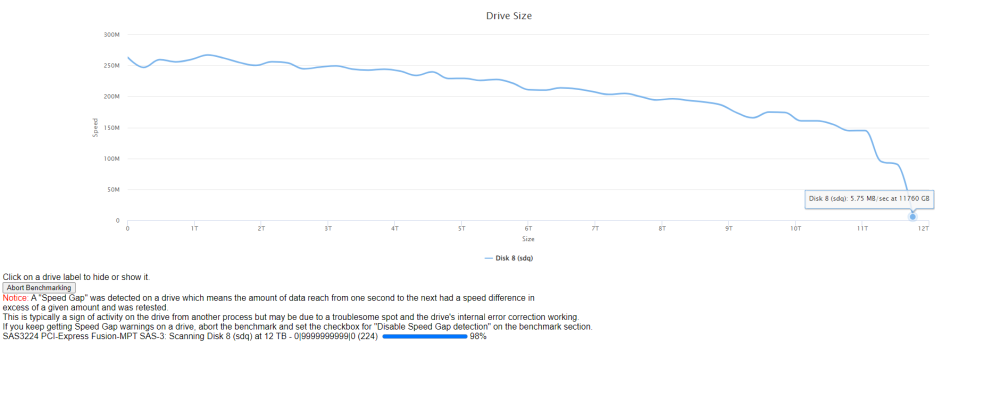Viewport: 1000px width, 403px height.
Task: Click the red Notice text
Action: (x=15, y=298)
